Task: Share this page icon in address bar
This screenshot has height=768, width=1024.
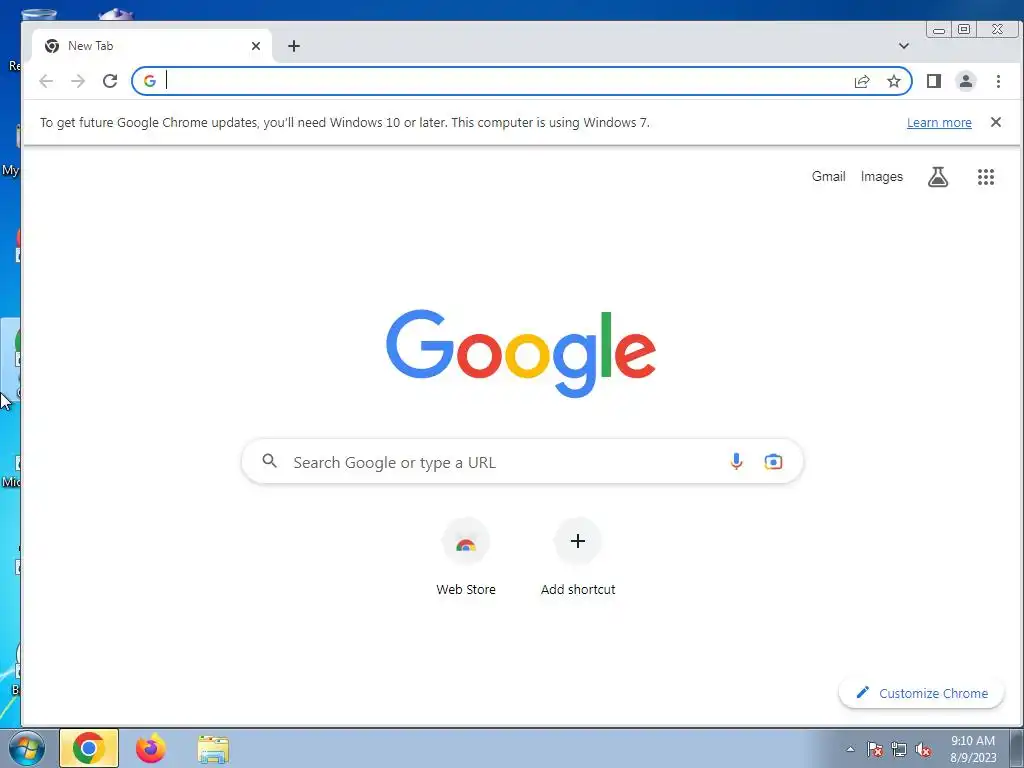Action: coord(862,81)
